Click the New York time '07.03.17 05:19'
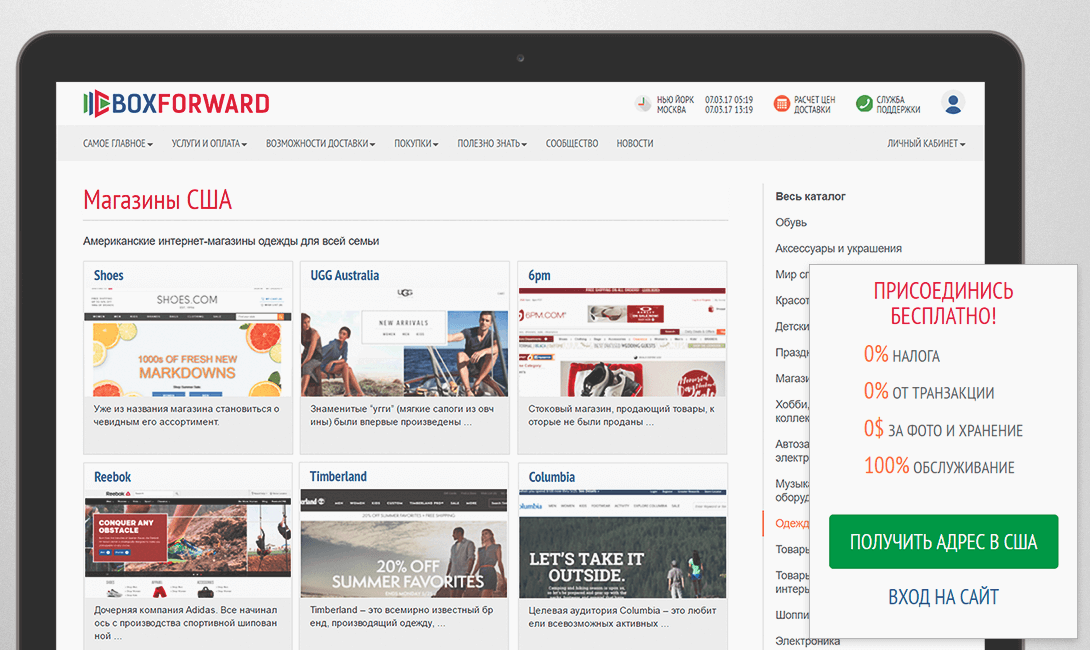This screenshot has width=1090, height=650. coord(729,99)
